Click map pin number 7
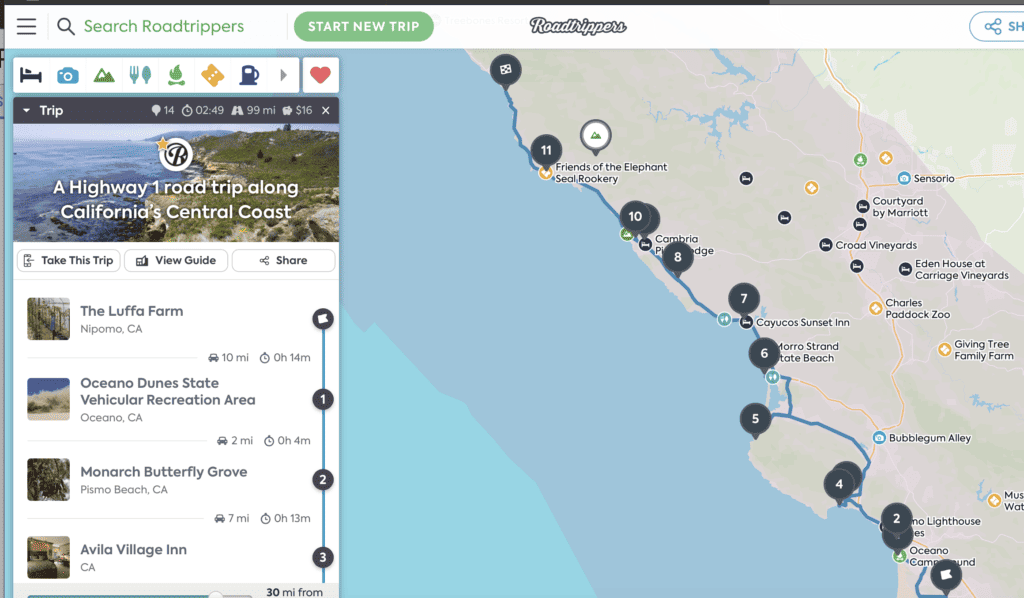 [743, 300]
